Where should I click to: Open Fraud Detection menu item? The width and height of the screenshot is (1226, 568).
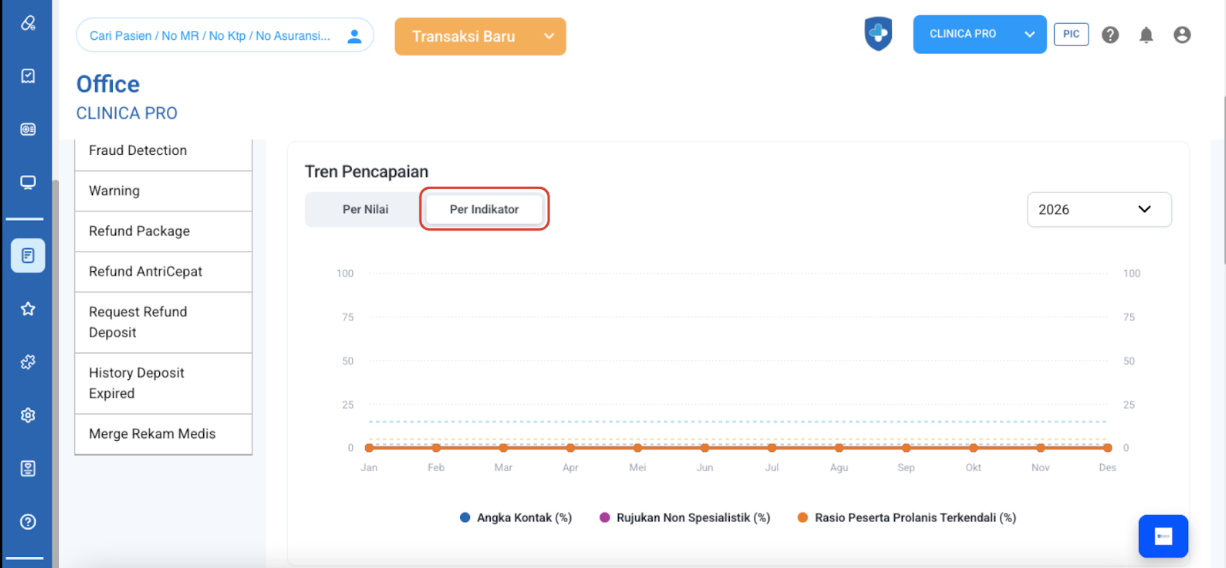pyautogui.click(x=138, y=151)
